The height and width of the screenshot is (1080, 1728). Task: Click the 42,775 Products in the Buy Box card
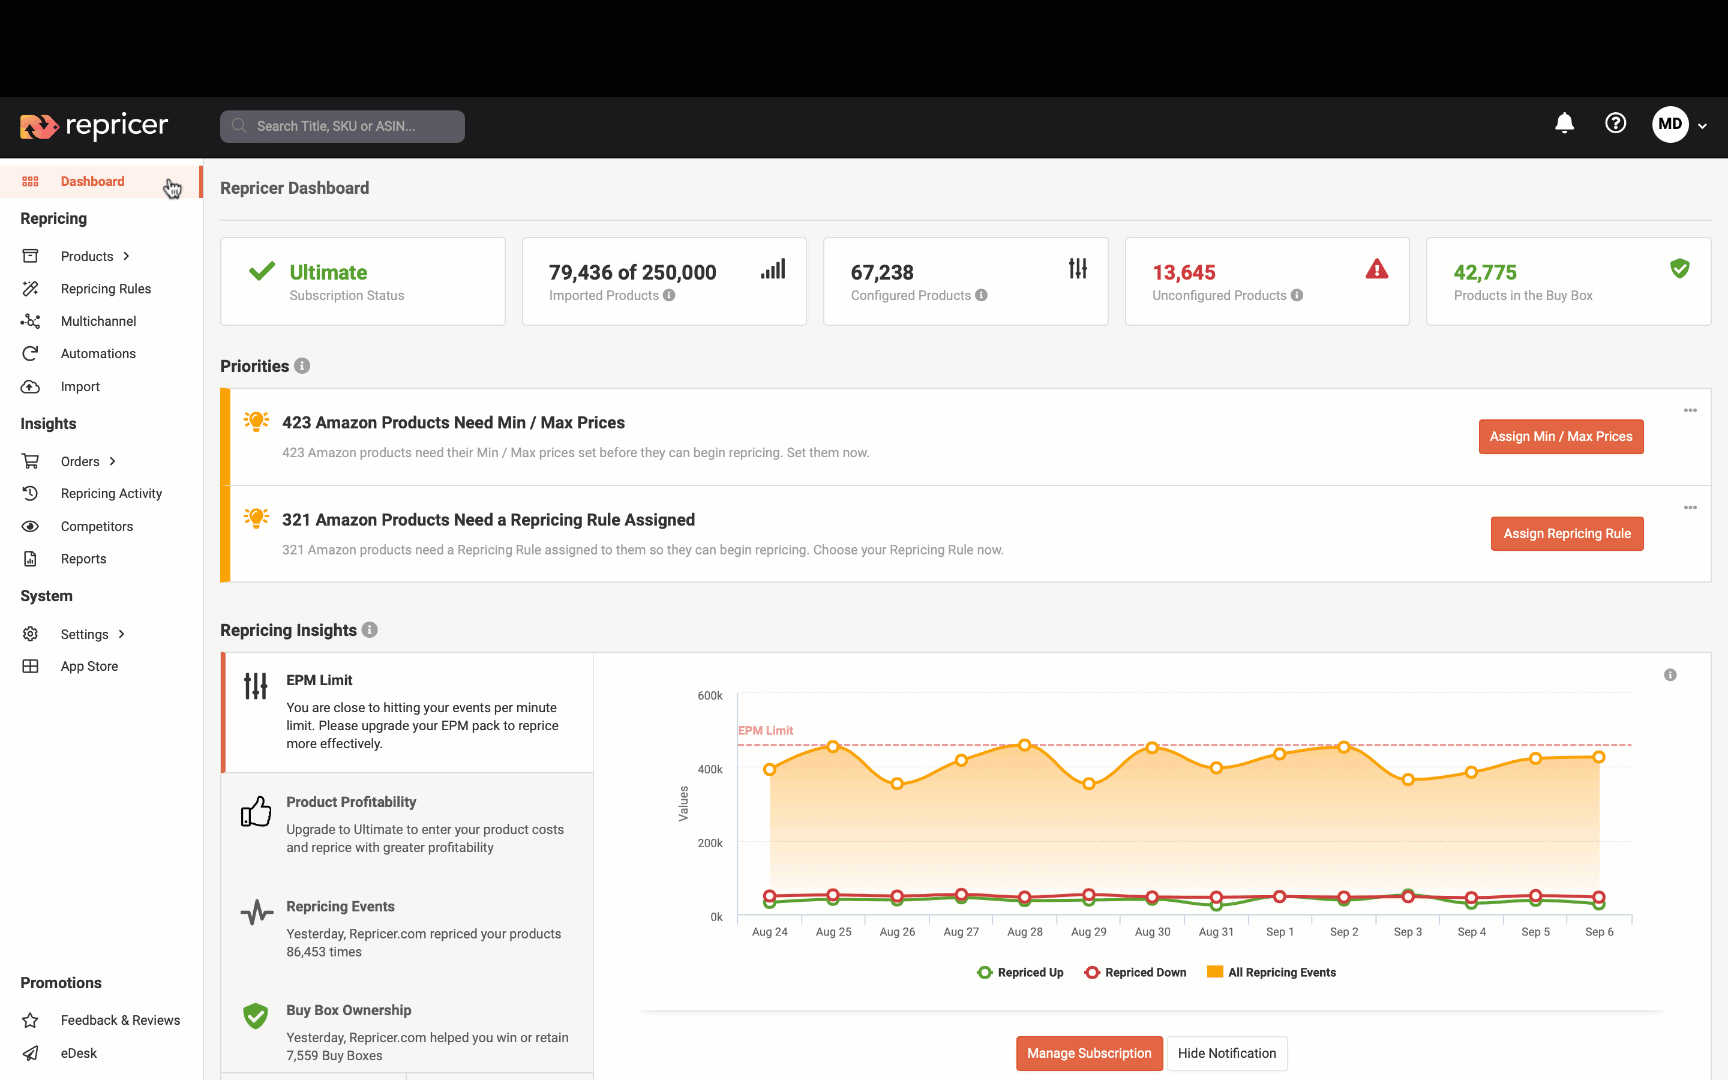point(1569,281)
